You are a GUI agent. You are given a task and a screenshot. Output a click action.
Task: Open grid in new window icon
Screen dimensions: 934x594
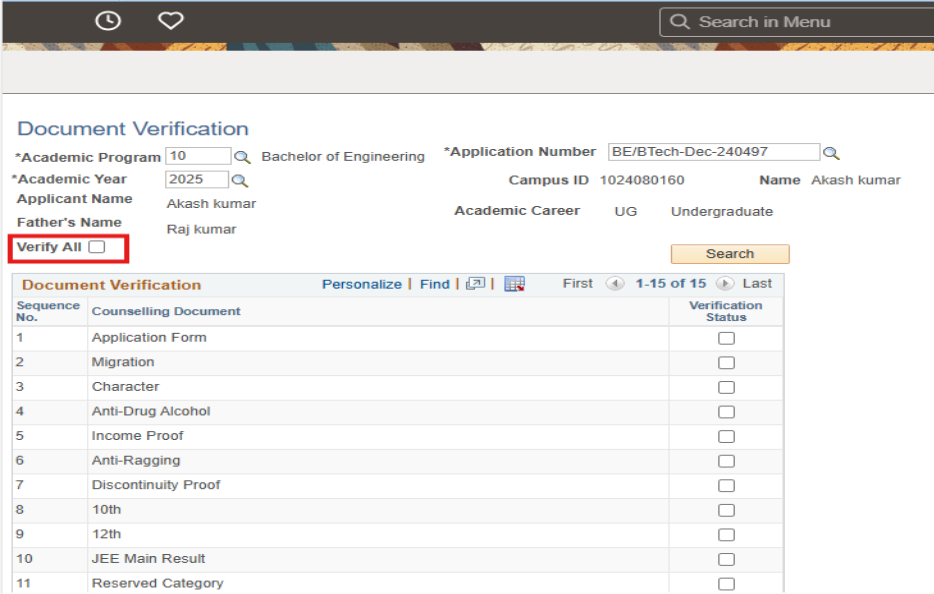pos(475,284)
